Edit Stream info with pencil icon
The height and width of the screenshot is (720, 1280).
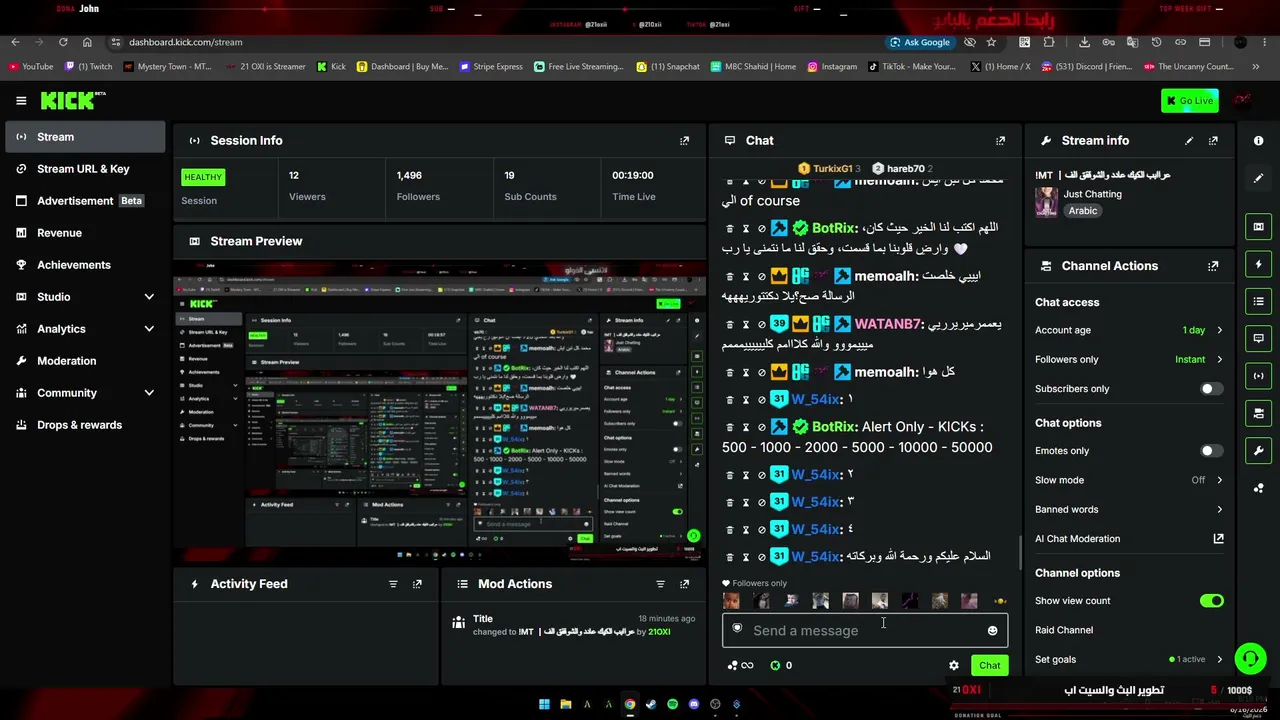1189,141
